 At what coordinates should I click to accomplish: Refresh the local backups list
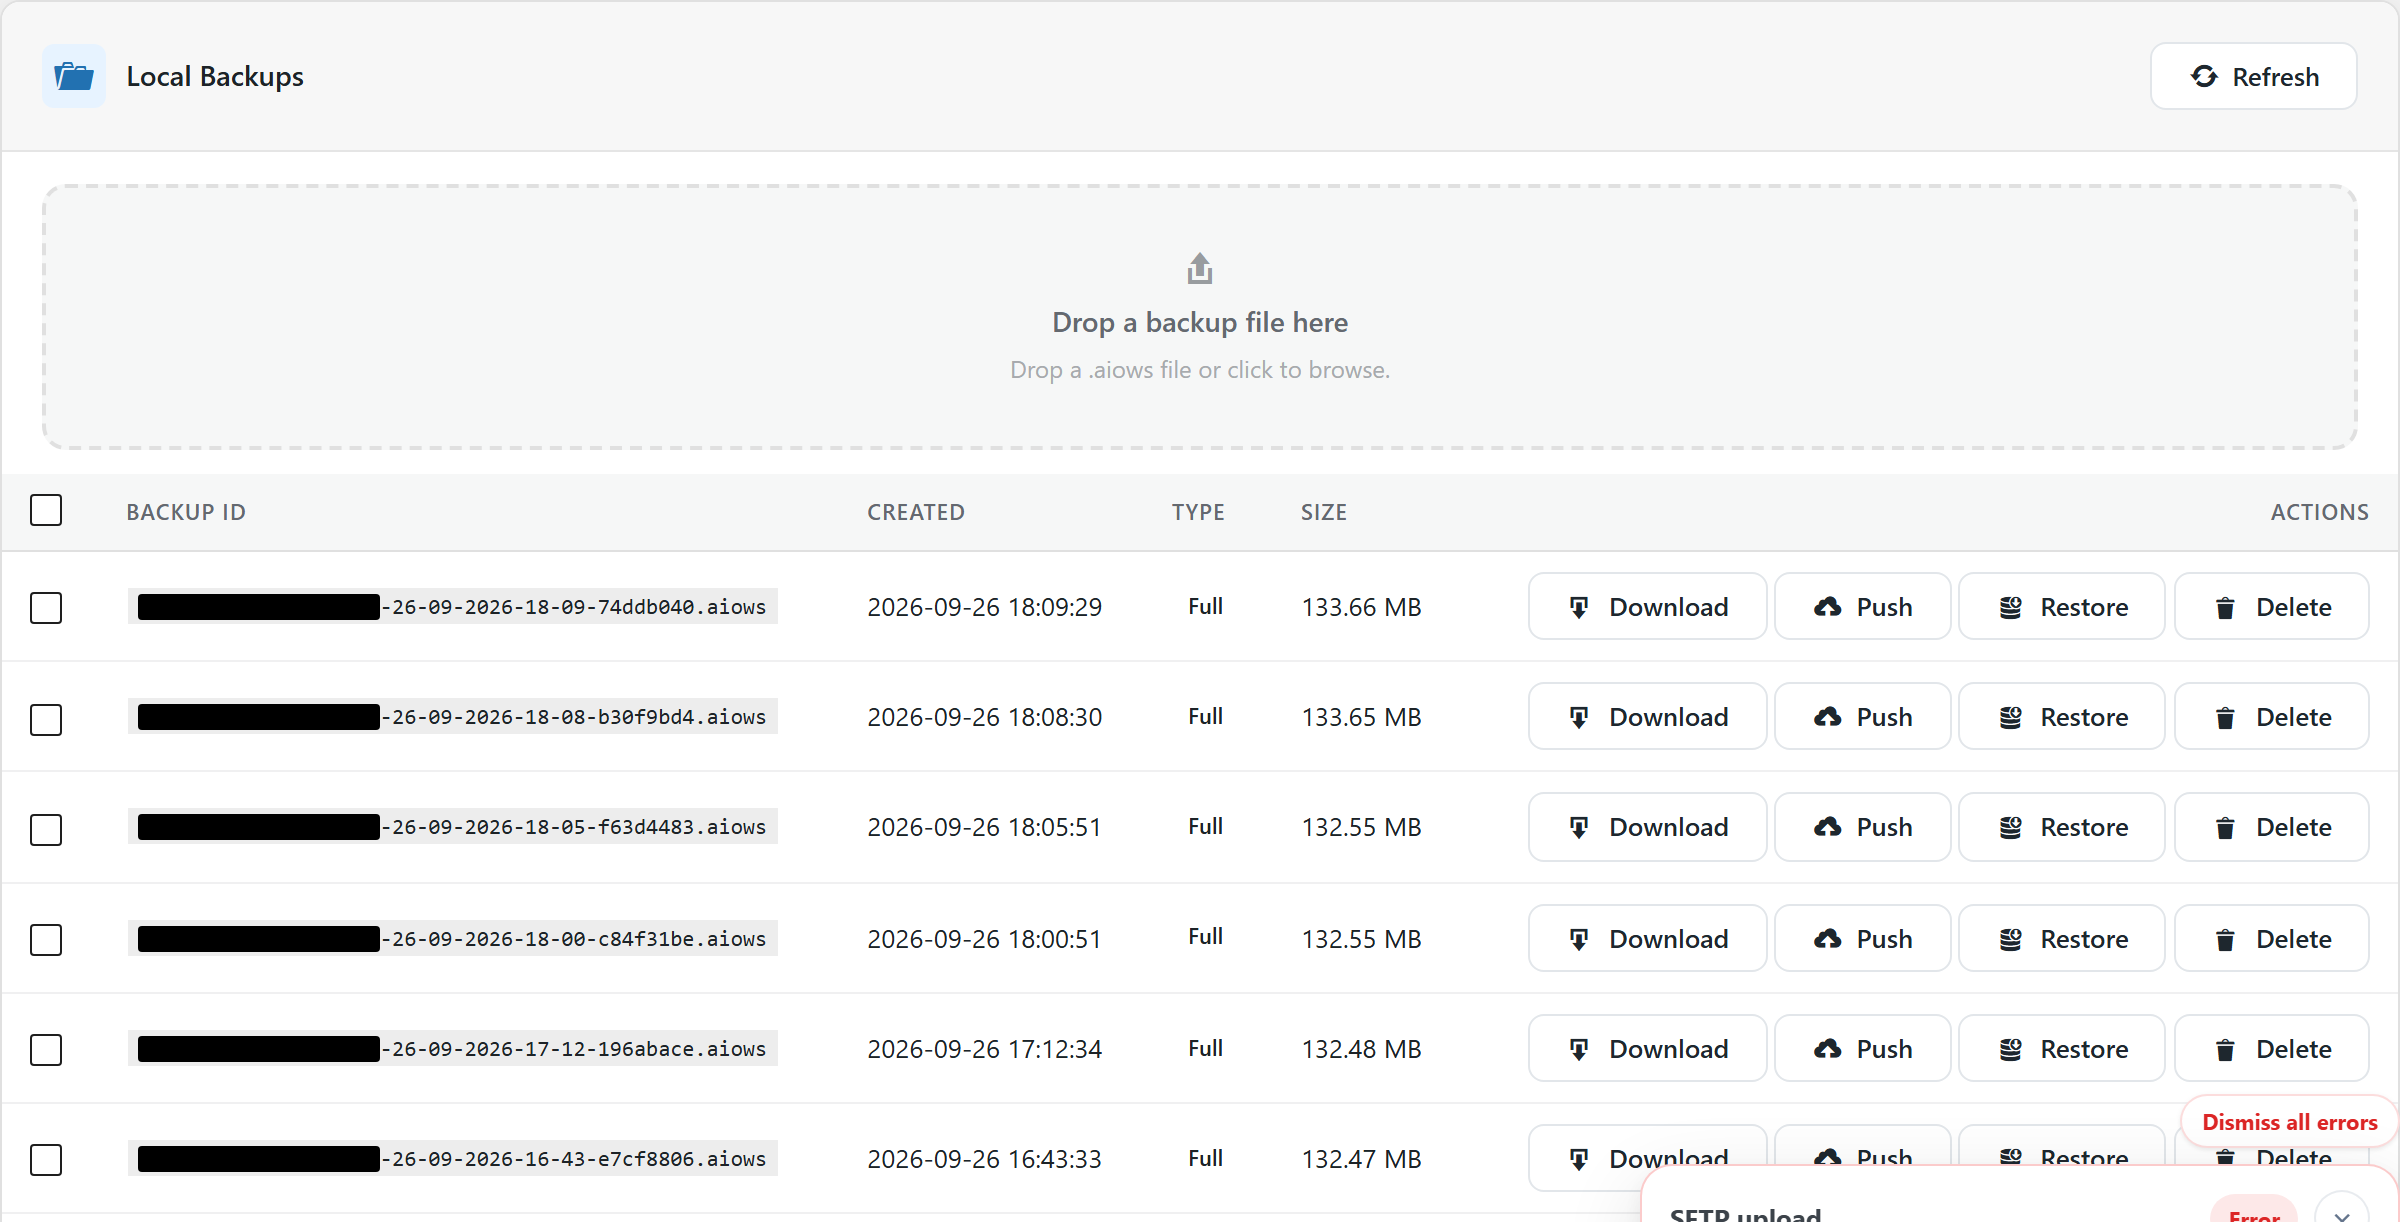click(x=2253, y=76)
